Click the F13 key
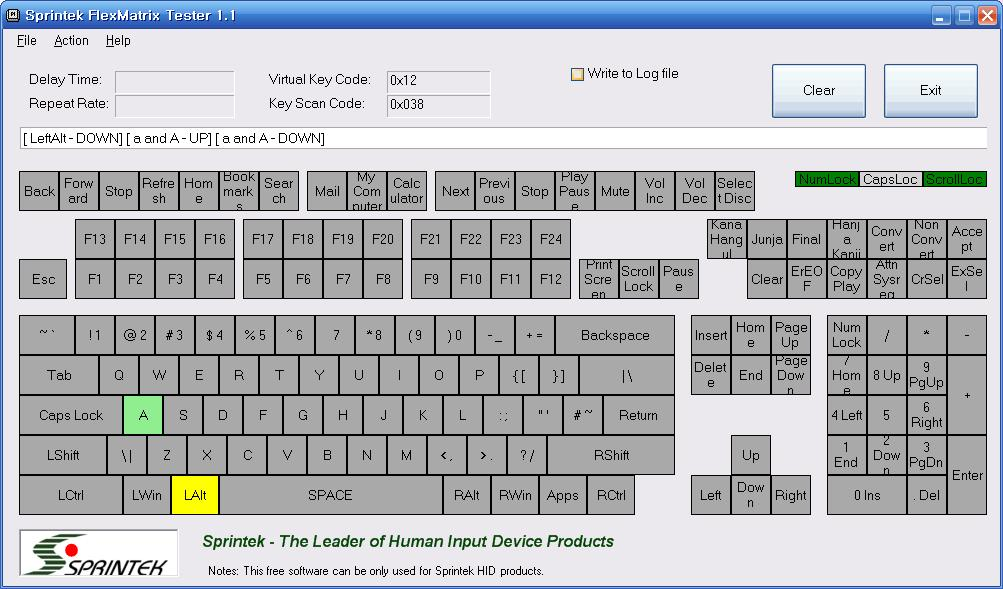Image resolution: width=1003 pixels, height=589 pixels. (x=95, y=239)
